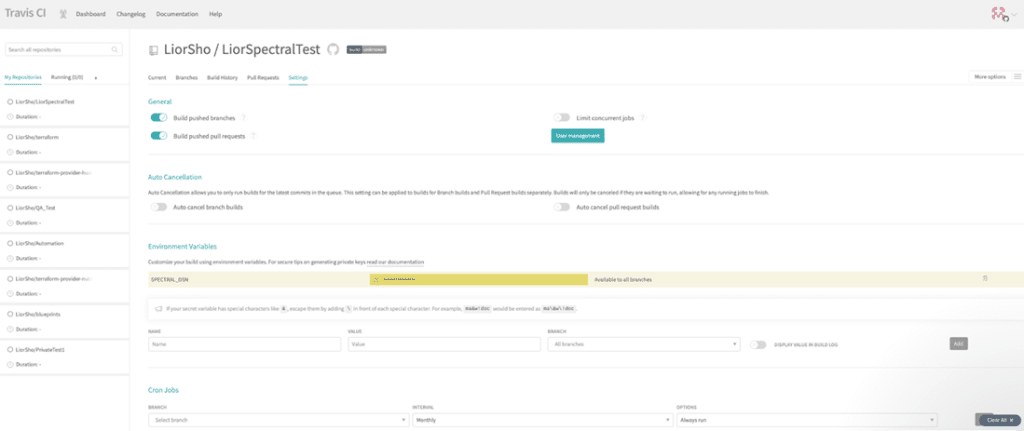Viewport: 1024px width, 431px height.
Task: Click status circle icon of LiorSho/blueprints
Action: click(x=10, y=314)
